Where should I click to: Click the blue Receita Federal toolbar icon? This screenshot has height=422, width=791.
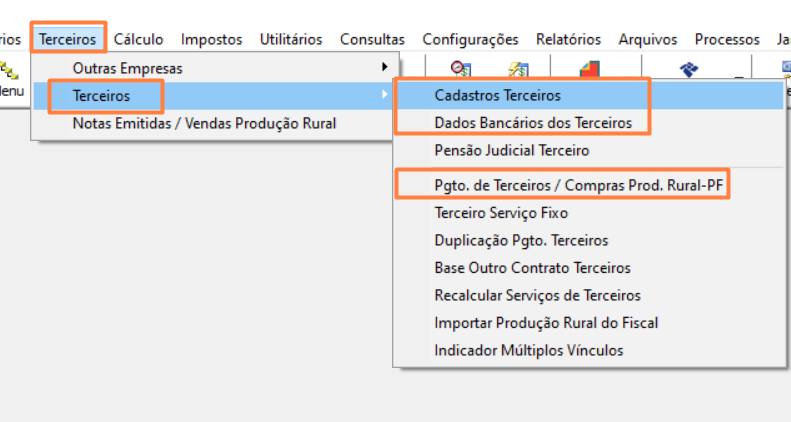coord(689,69)
